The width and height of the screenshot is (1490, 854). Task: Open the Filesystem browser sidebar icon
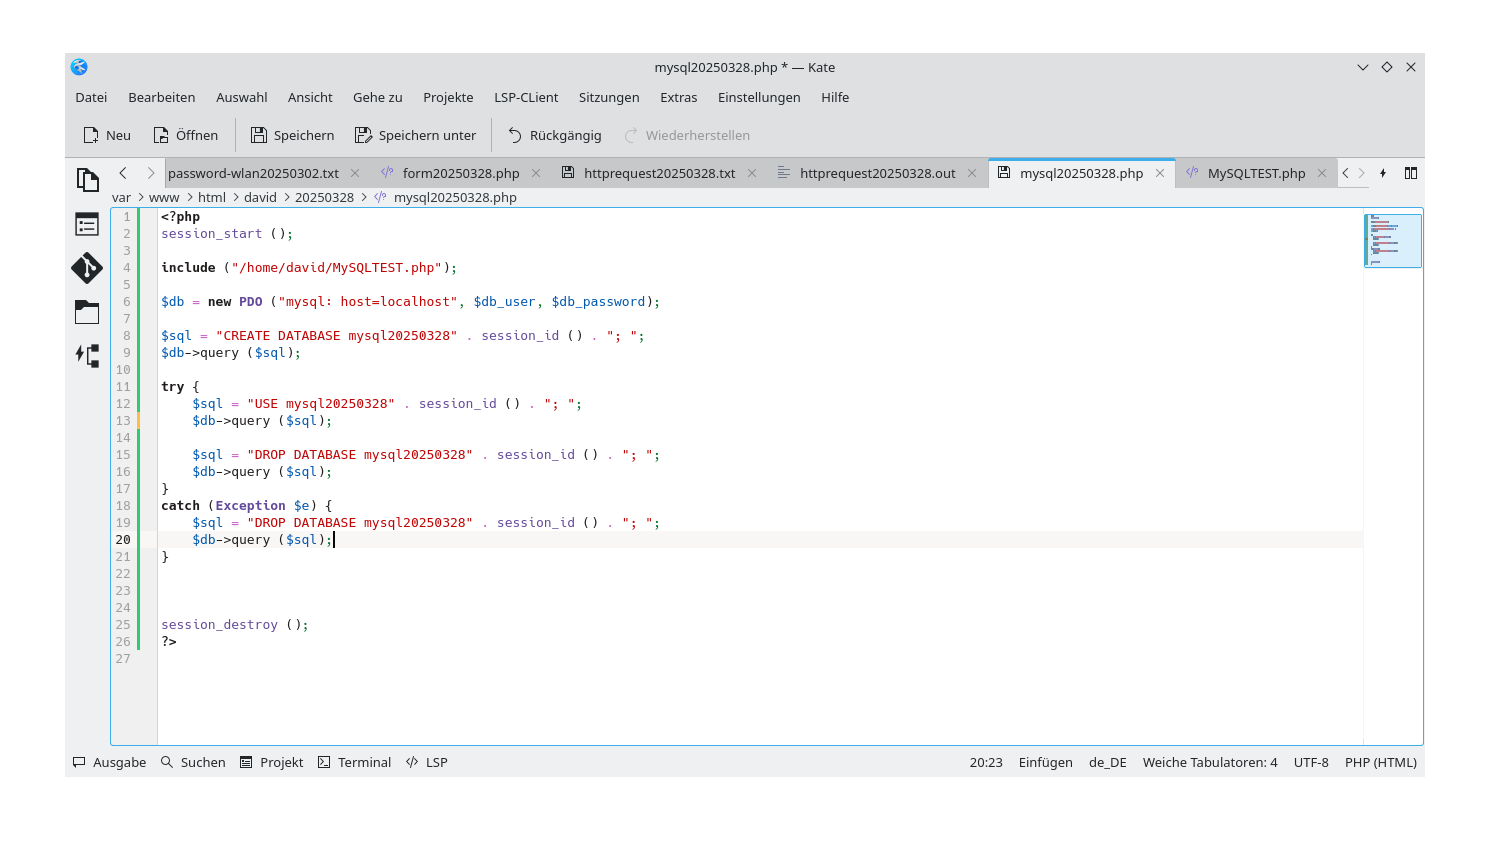coord(87,311)
